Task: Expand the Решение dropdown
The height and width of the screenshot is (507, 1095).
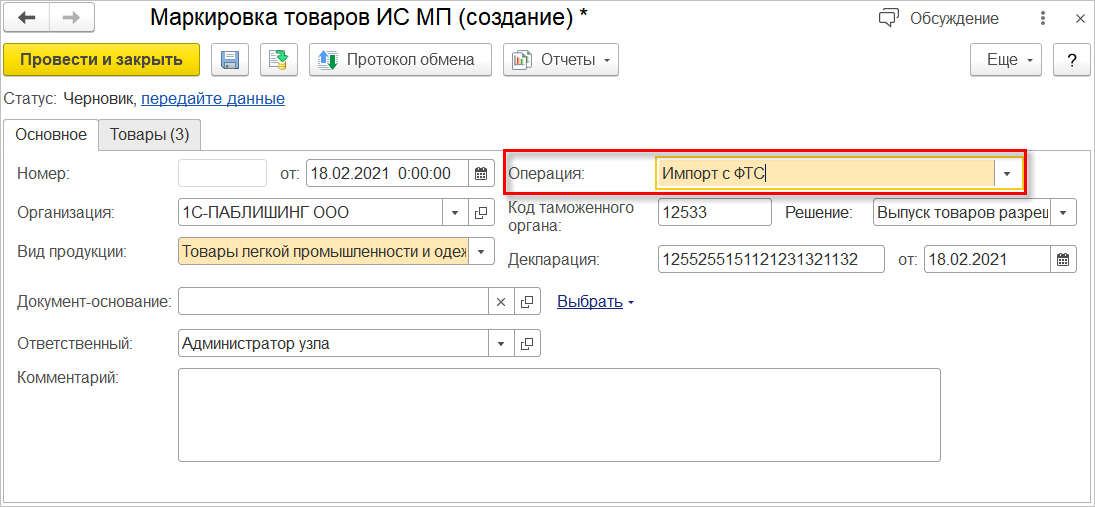Action: coord(1062,213)
